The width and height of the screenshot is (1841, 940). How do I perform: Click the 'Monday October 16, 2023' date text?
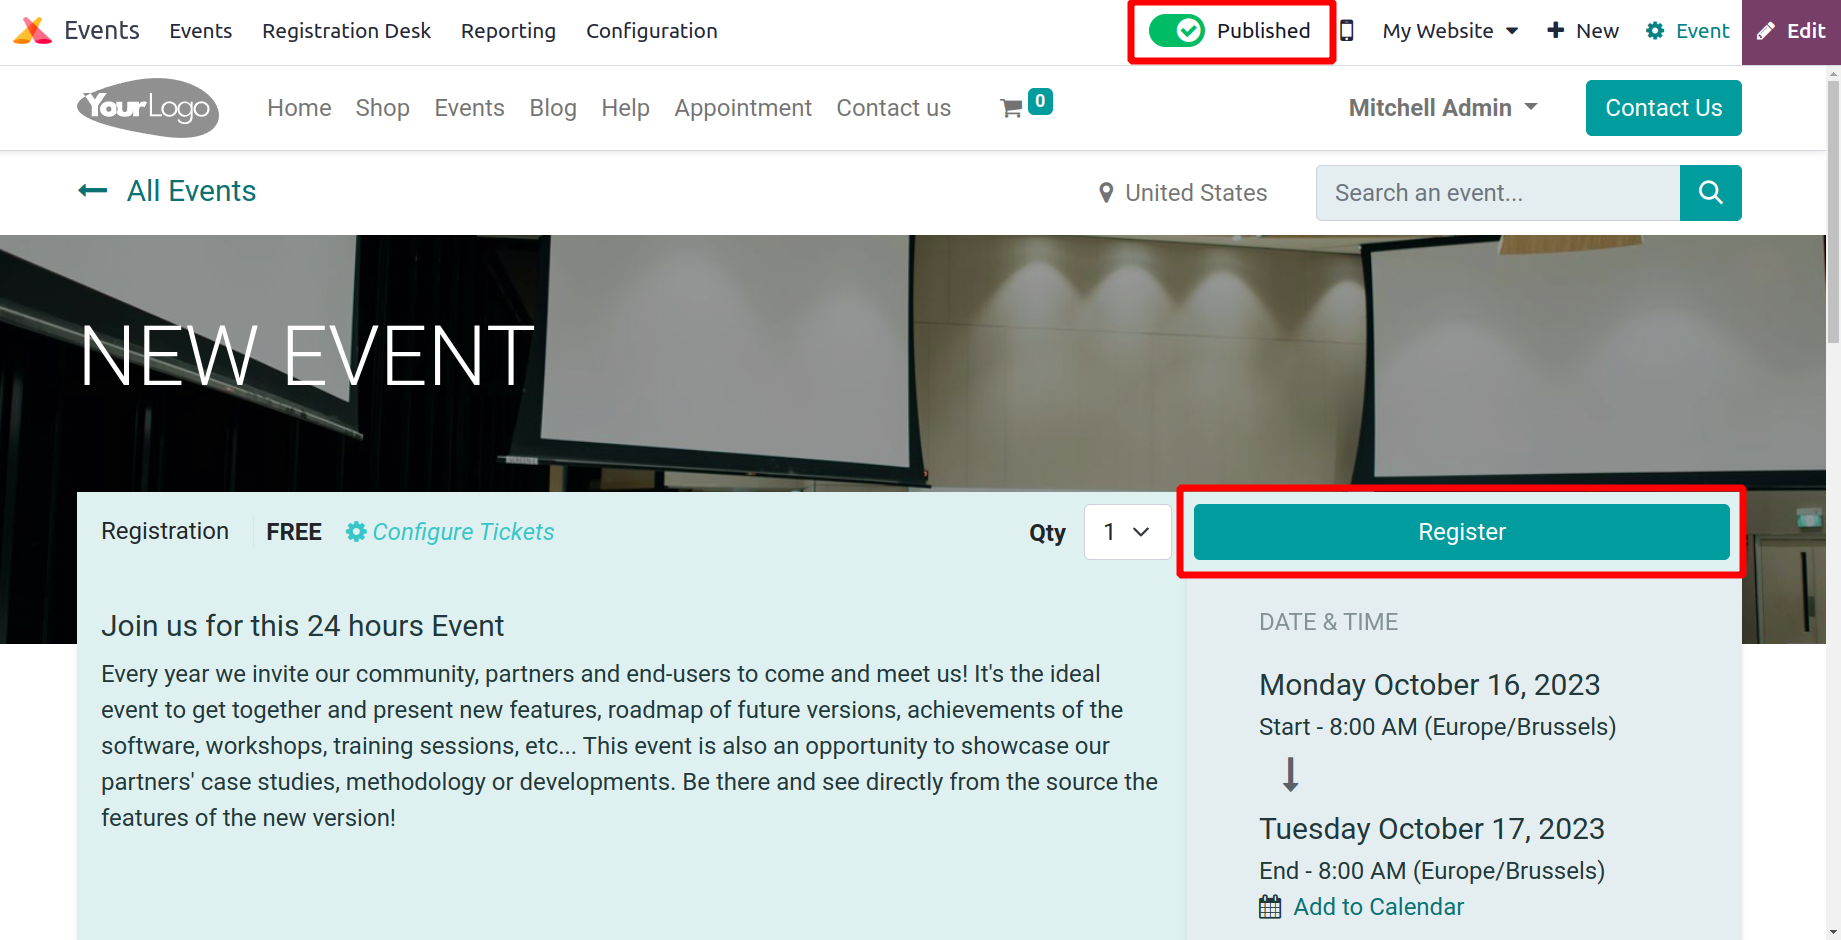coord(1429,685)
